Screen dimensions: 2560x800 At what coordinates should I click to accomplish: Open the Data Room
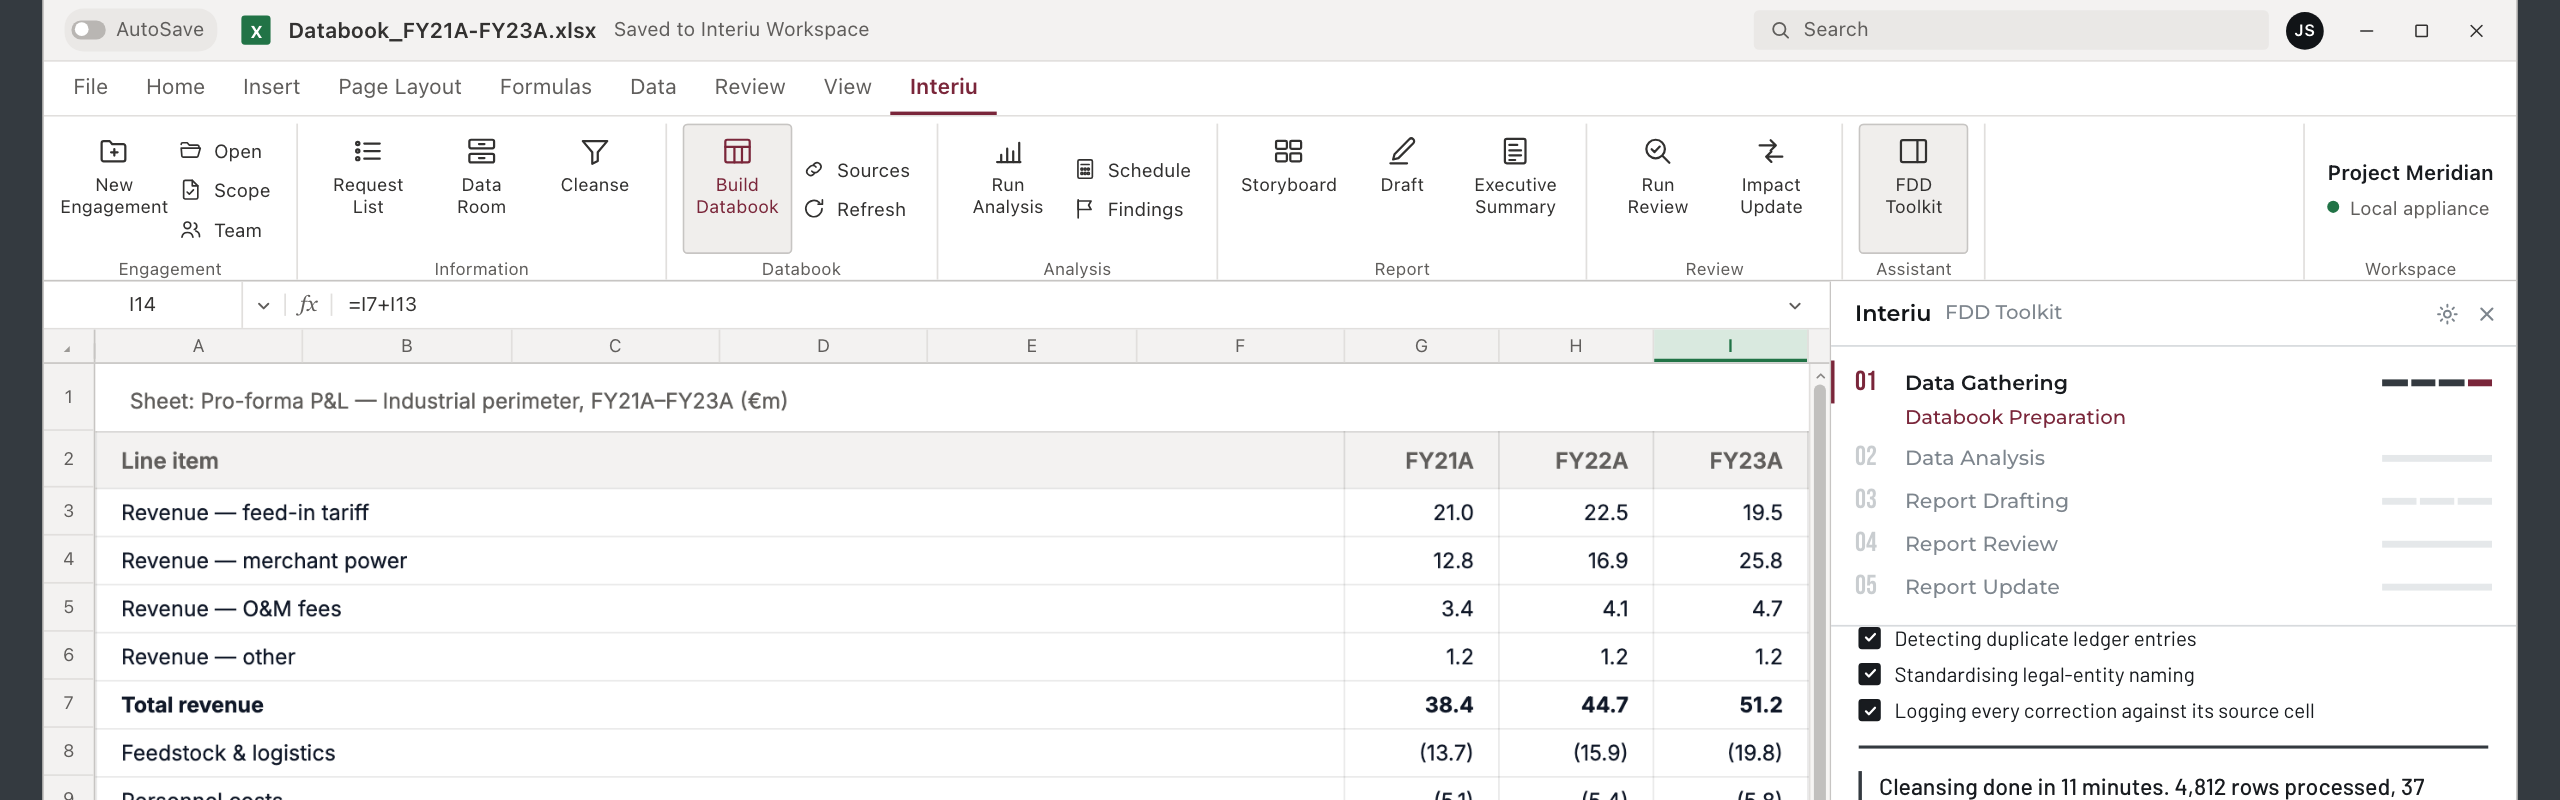click(x=481, y=179)
